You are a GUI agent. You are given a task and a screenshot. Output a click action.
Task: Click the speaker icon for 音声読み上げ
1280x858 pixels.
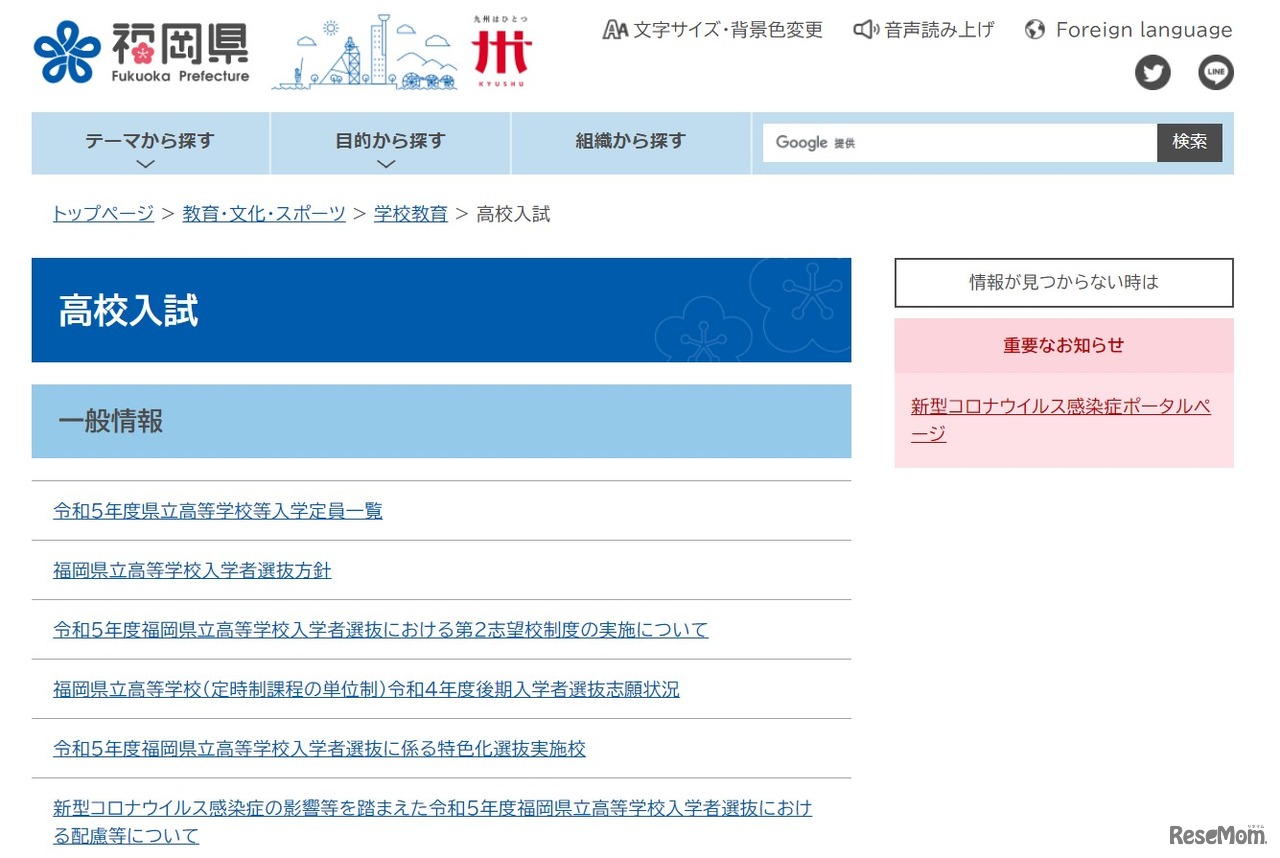coord(865,30)
